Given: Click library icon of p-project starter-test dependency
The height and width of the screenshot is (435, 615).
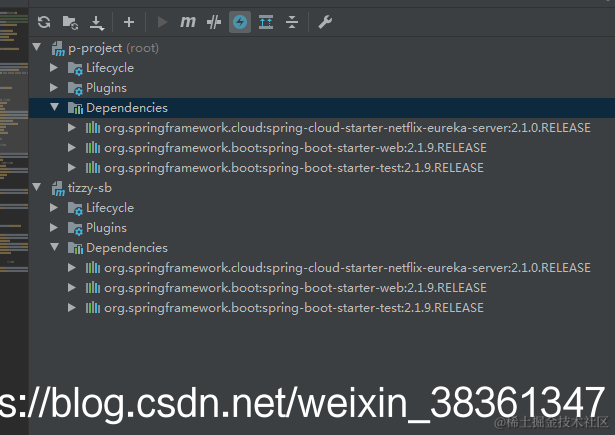Looking at the screenshot, I should tap(93, 167).
